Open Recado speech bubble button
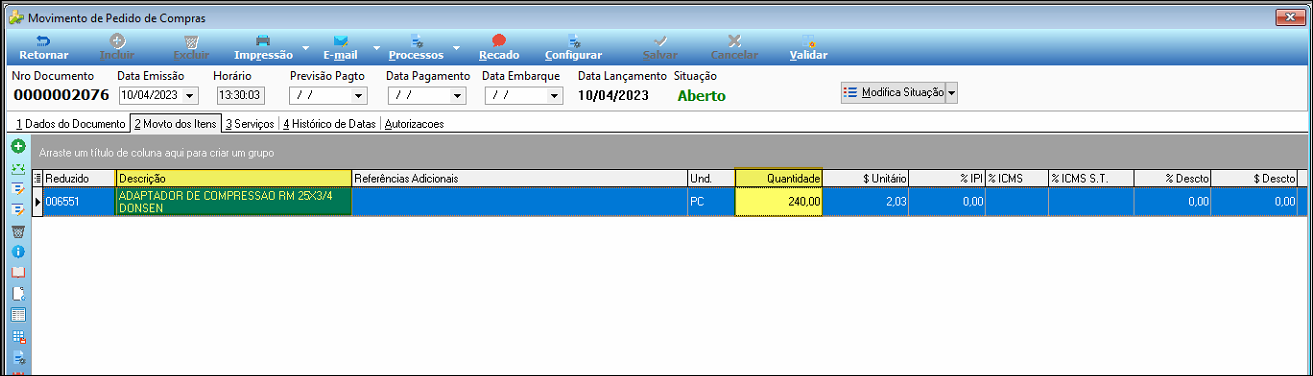The height and width of the screenshot is (376, 1313). pyautogui.click(x=499, y=47)
